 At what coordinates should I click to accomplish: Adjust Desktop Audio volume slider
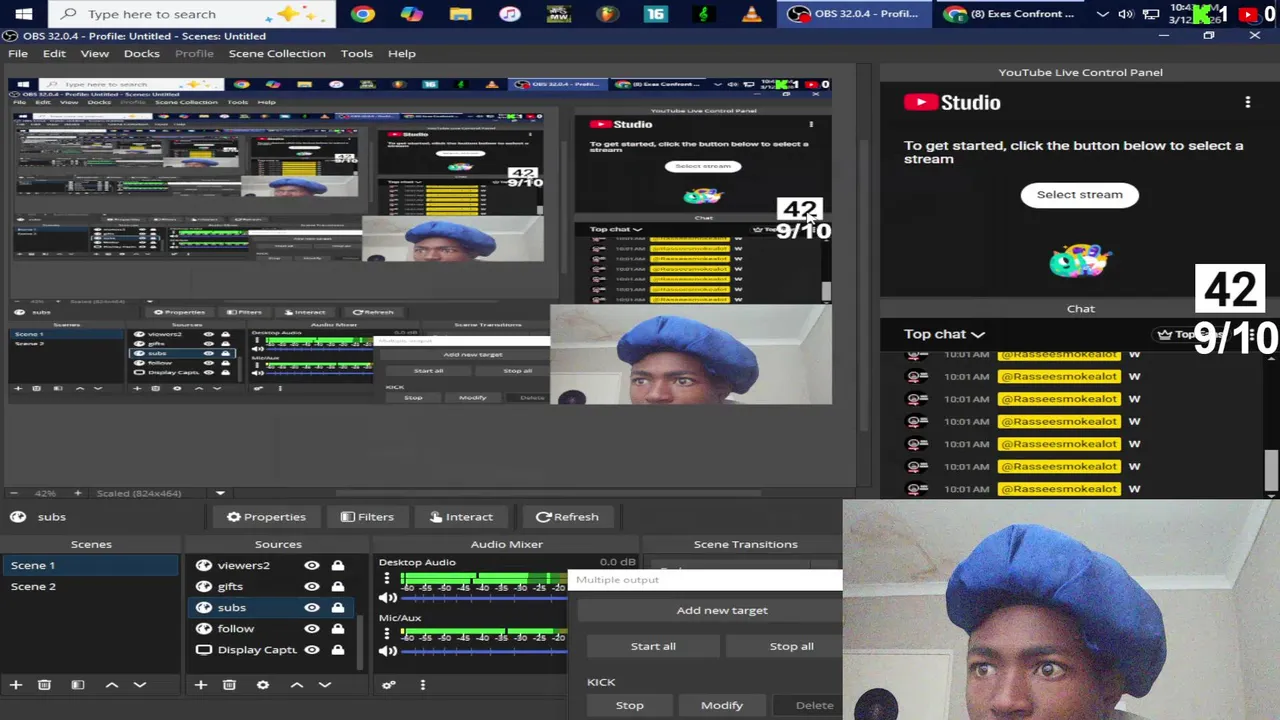tap(484, 598)
